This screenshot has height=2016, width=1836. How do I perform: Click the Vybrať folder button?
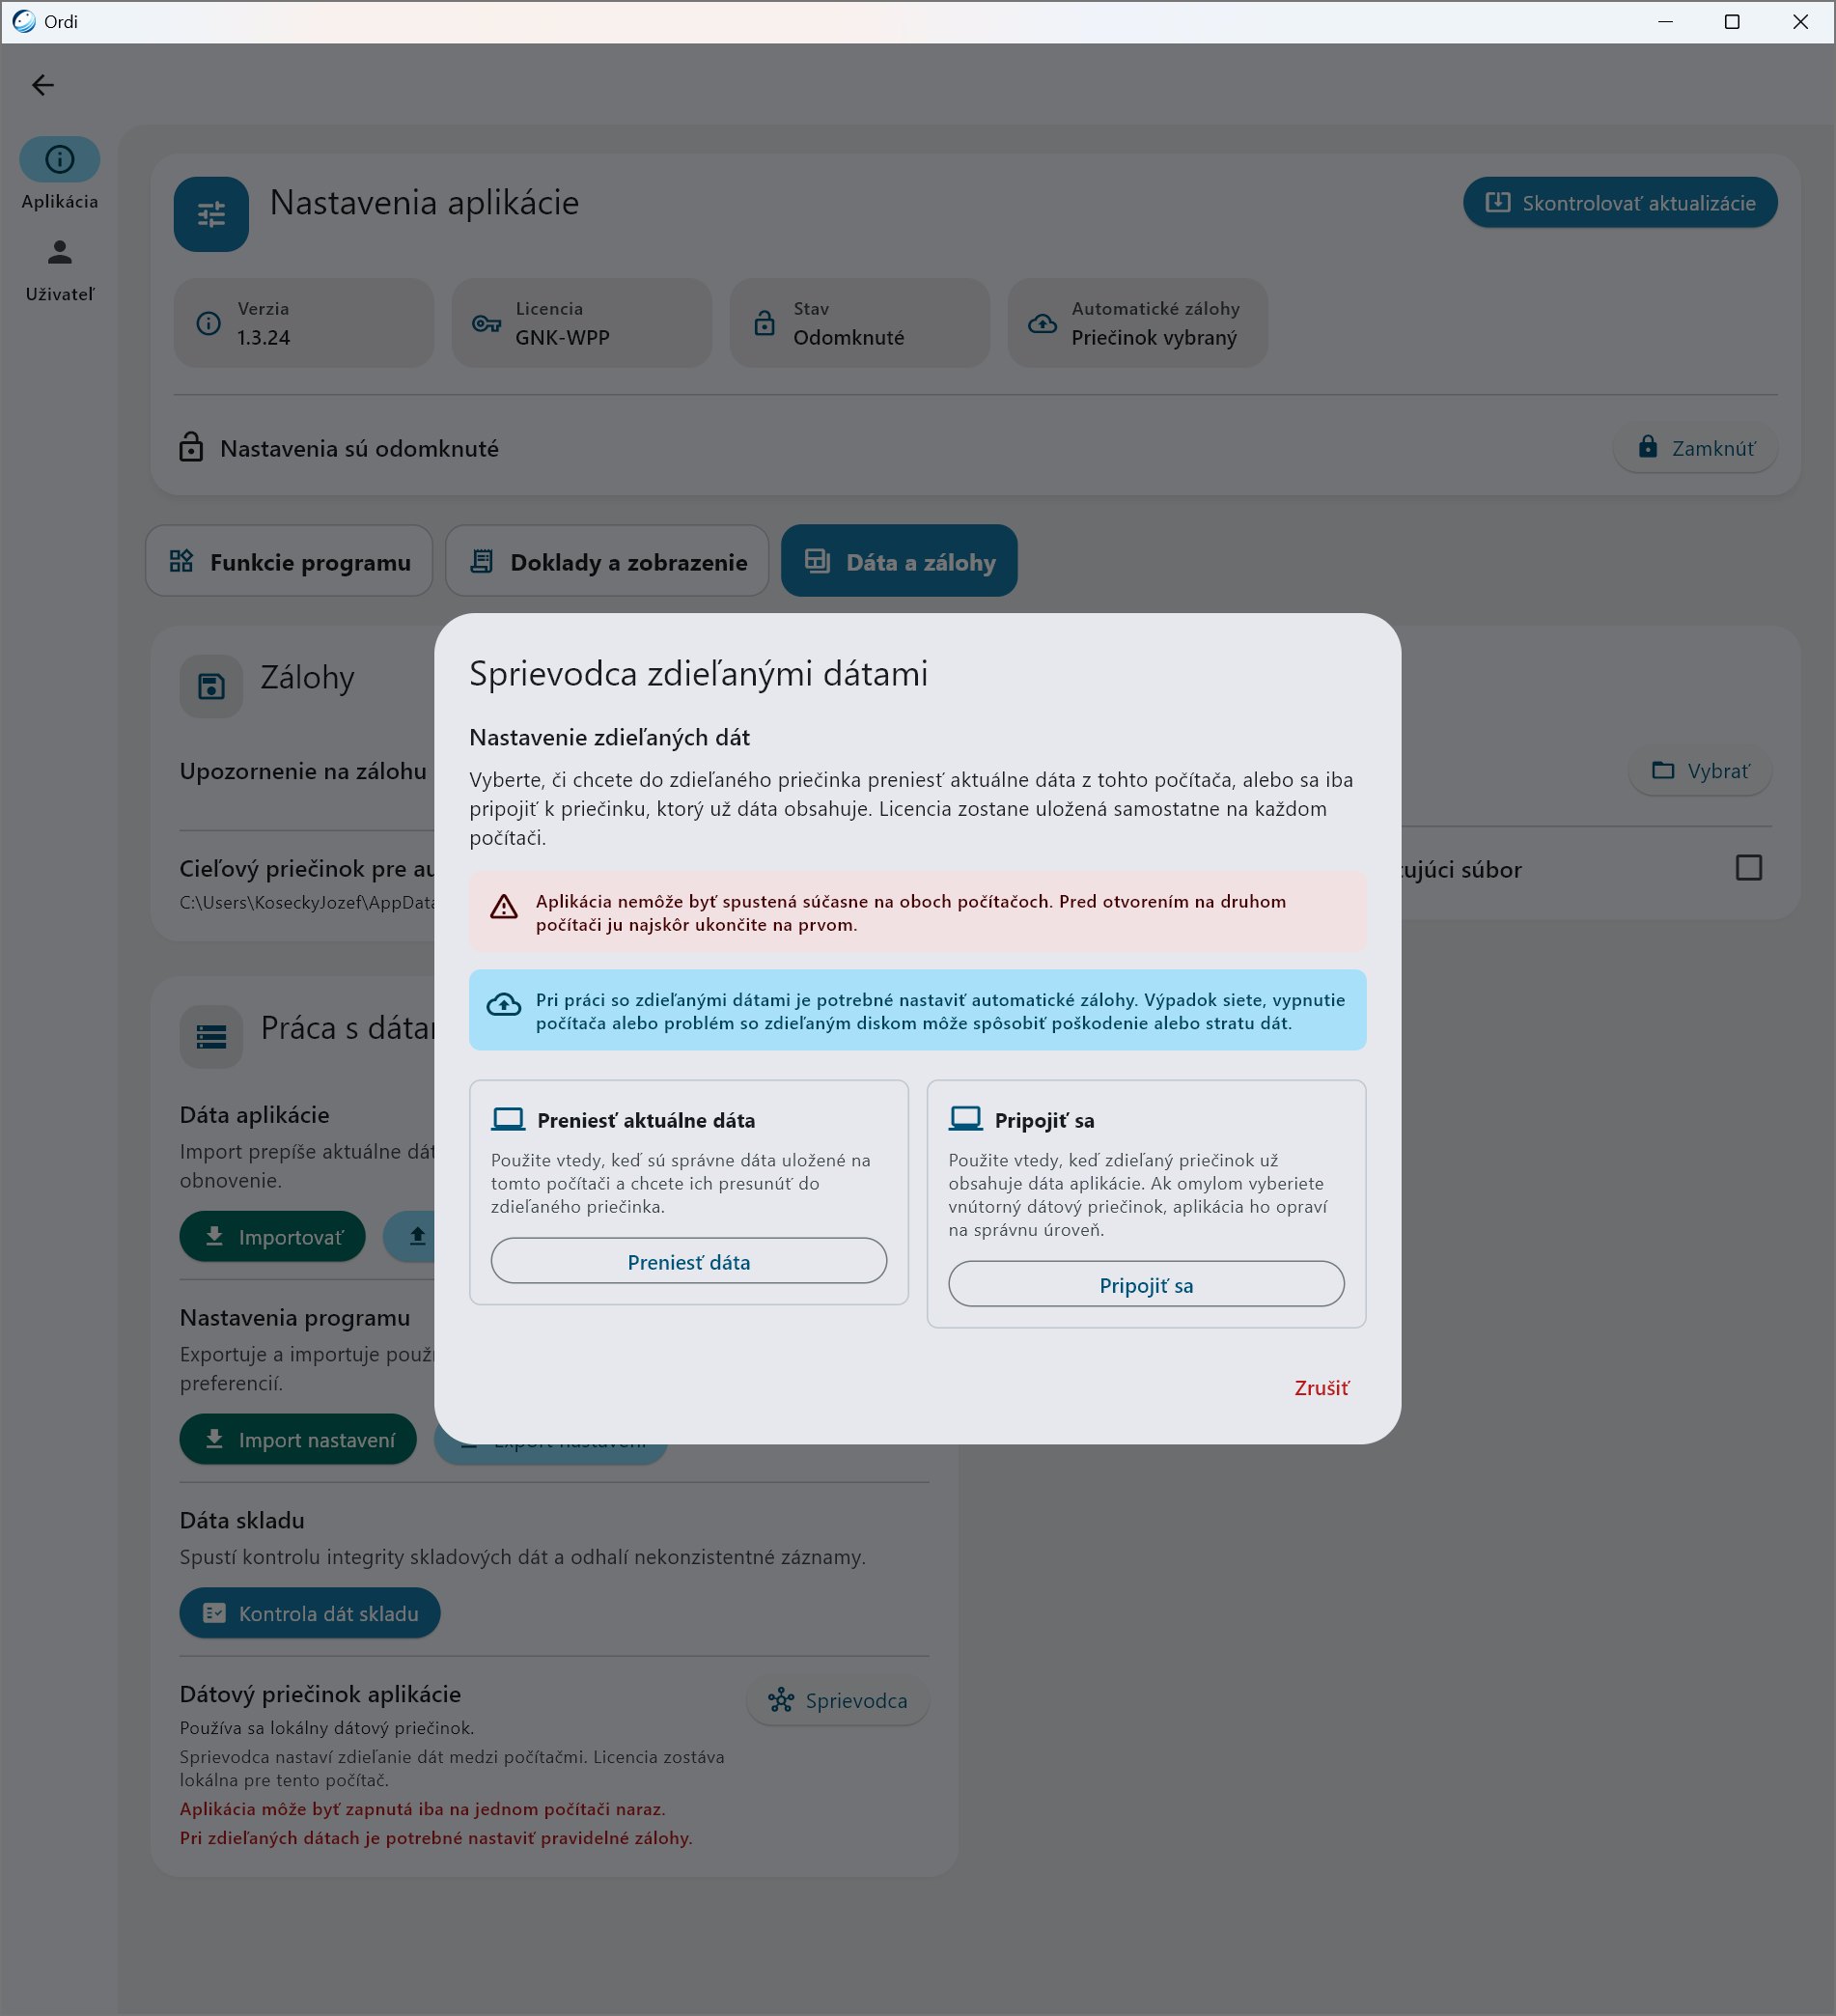click(x=1700, y=771)
